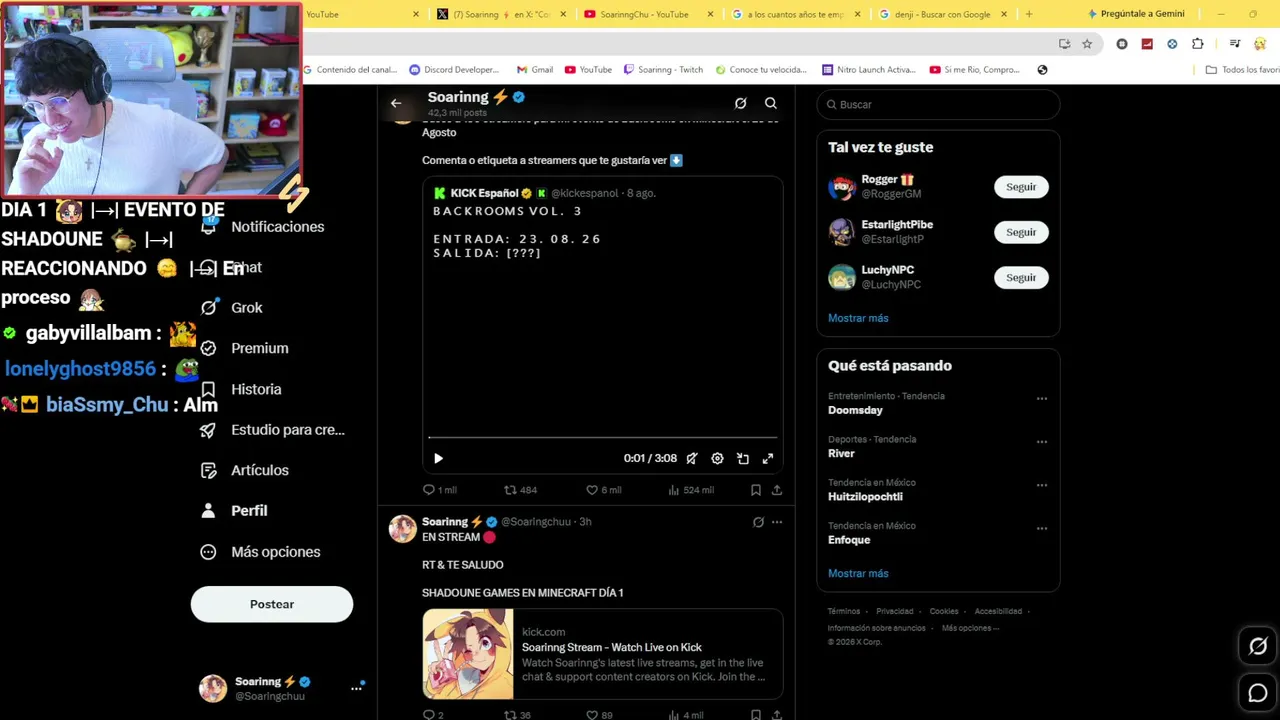
Task: Bookmark this page with the star icon
Action: tap(1087, 44)
